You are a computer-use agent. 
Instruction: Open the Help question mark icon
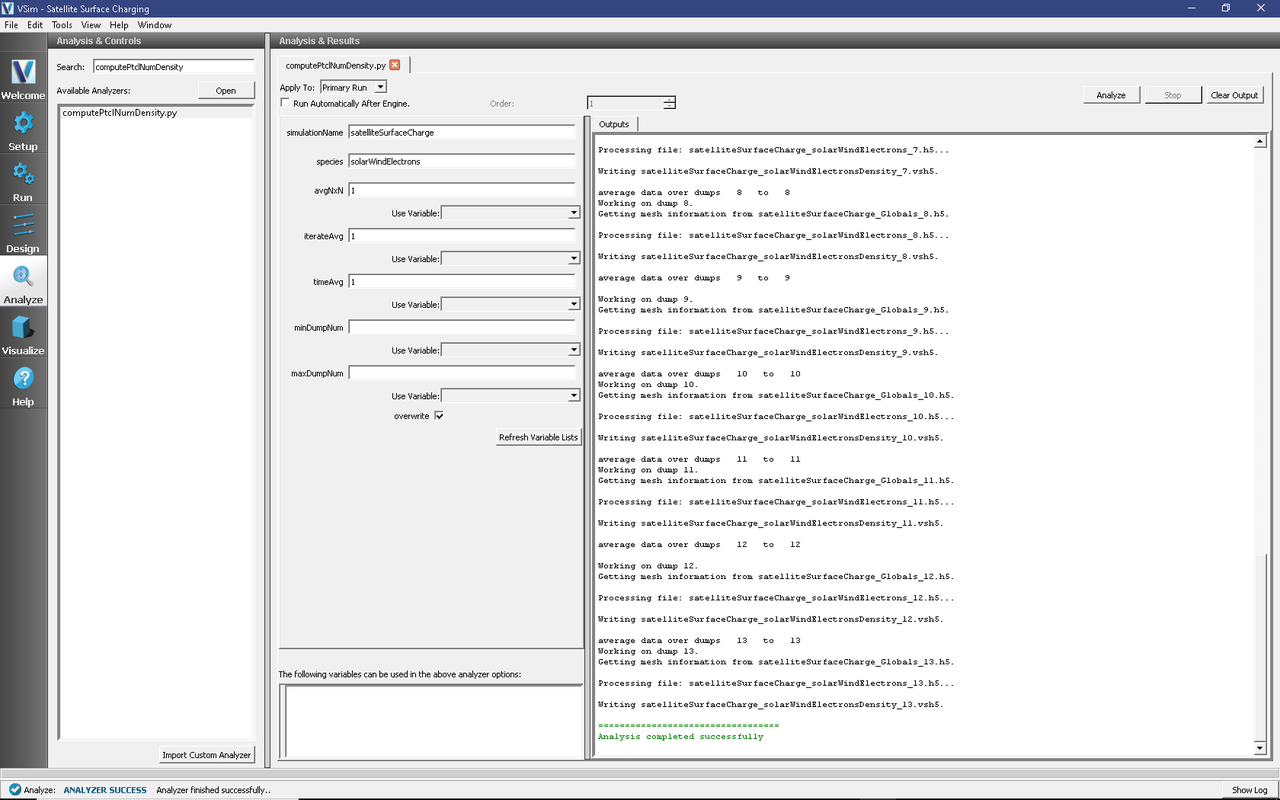pyautogui.click(x=23, y=385)
